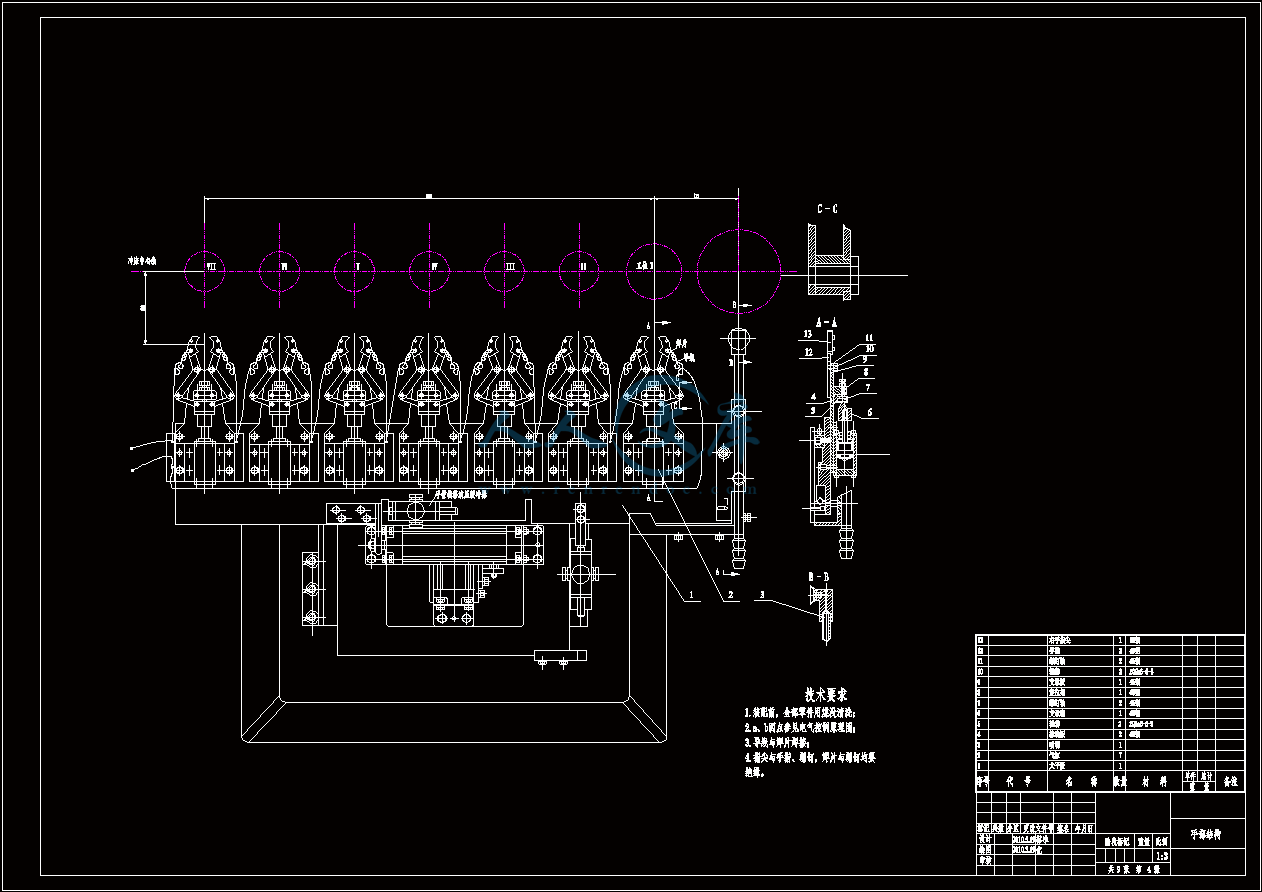This screenshot has width=1262, height=892.
Task: Click the 代号 column header in parts list
Action: (1017, 781)
